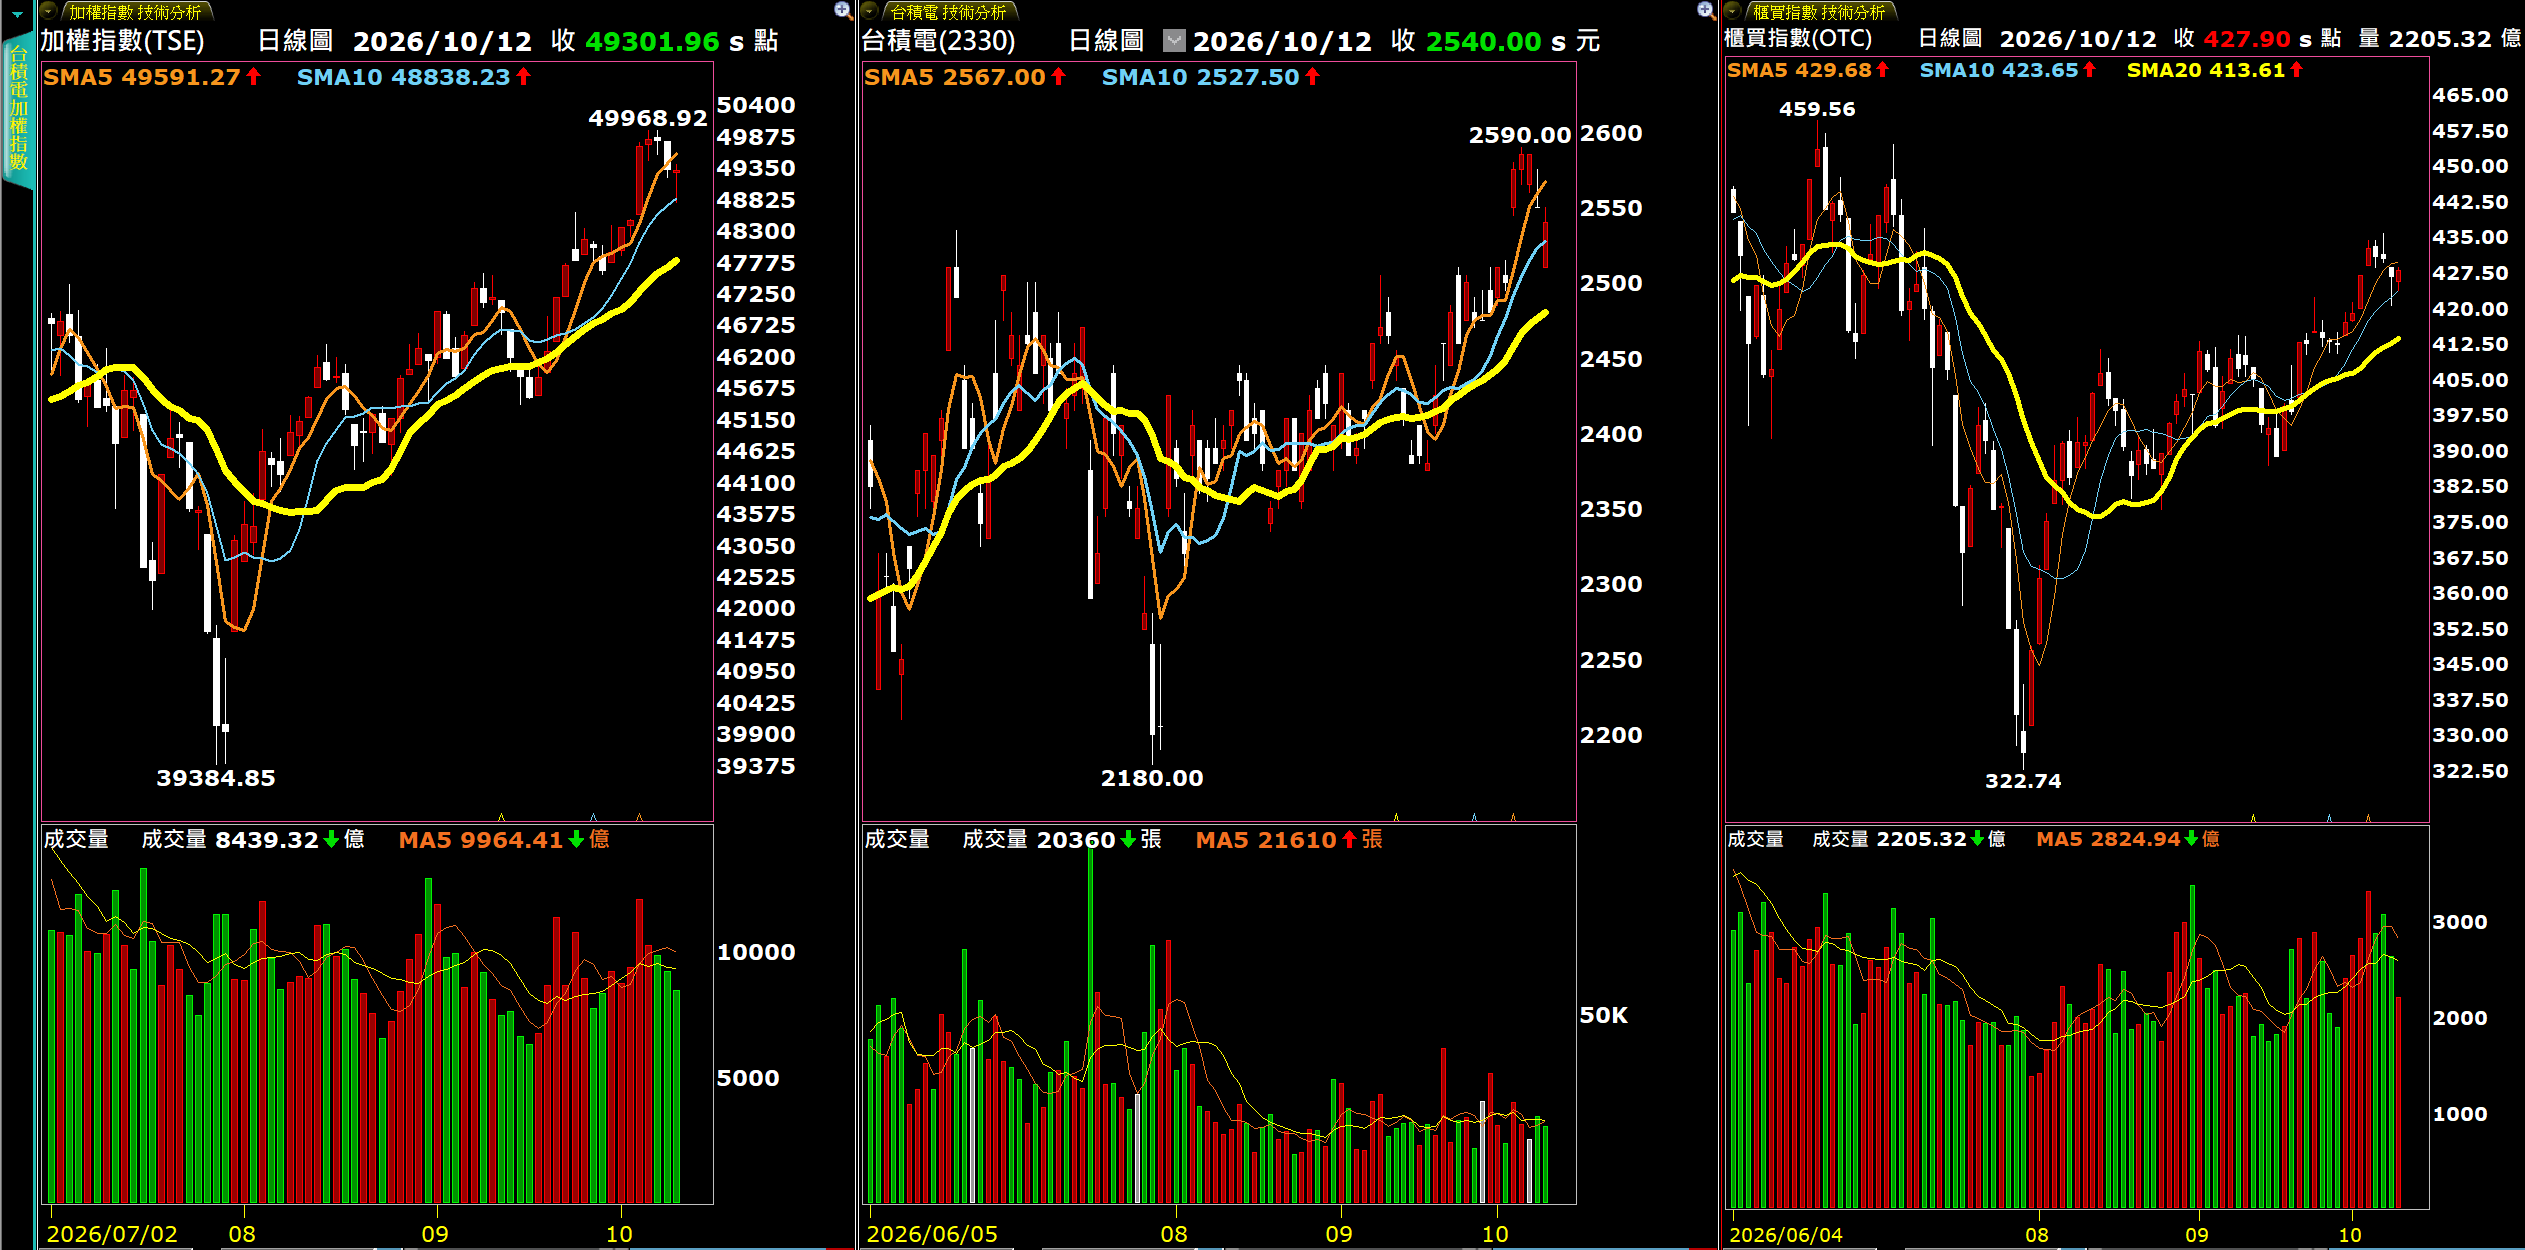Click the 39384.85 low price marker in TSE chart

click(215, 778)
